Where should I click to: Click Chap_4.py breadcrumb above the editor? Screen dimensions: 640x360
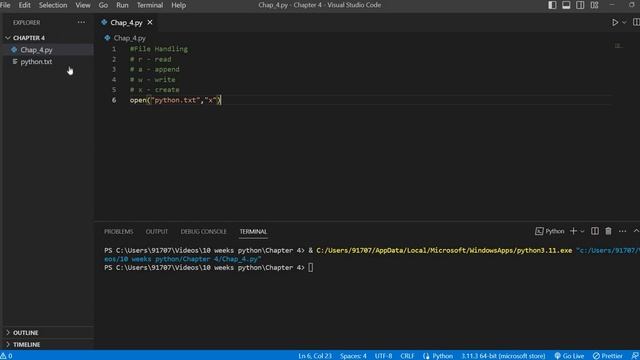point(129,38)
